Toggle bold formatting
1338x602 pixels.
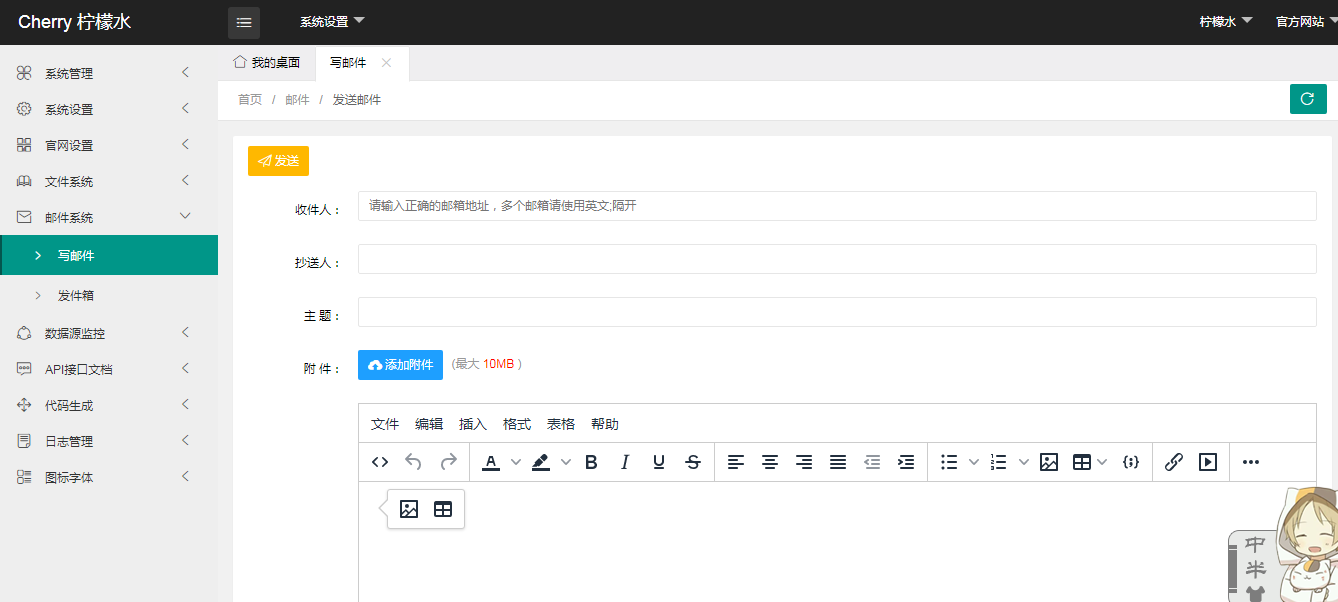(591, 462)
